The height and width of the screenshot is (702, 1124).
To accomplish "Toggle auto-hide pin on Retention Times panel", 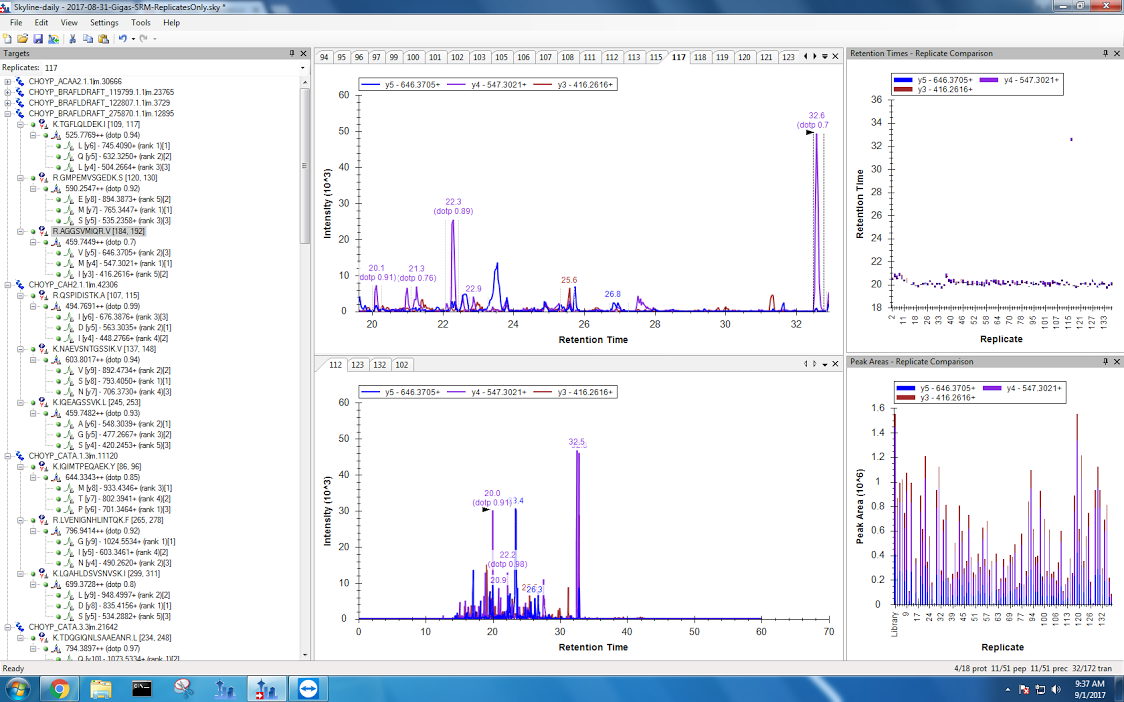I will (1104, 53).
